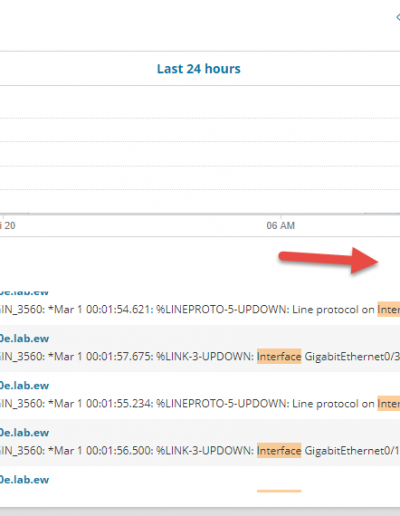Select the 00:01:54.621 LINEPROTO-5-UPDOWN log message
Screen dimensions: 400x516
(x=200, y=310)
